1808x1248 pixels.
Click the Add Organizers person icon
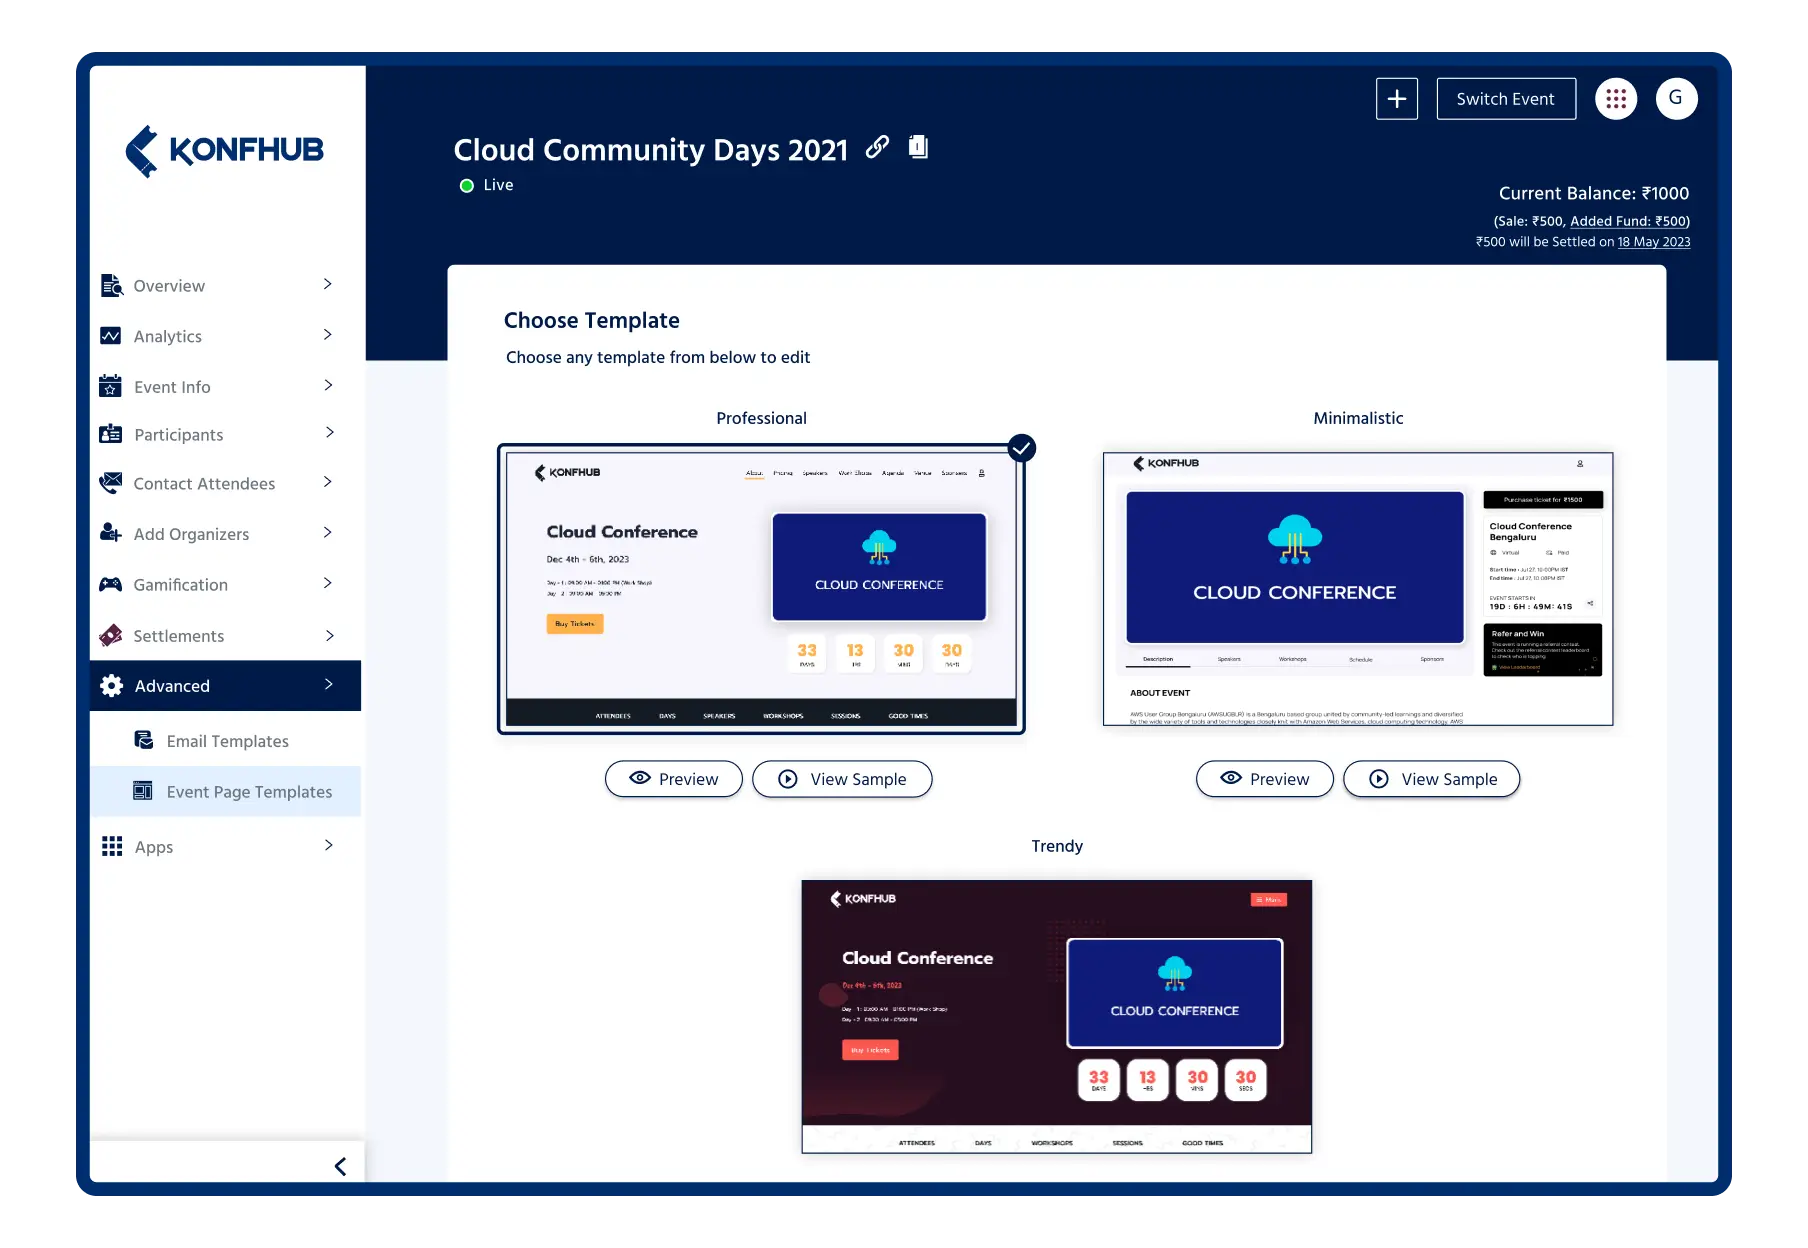(111, 533)
